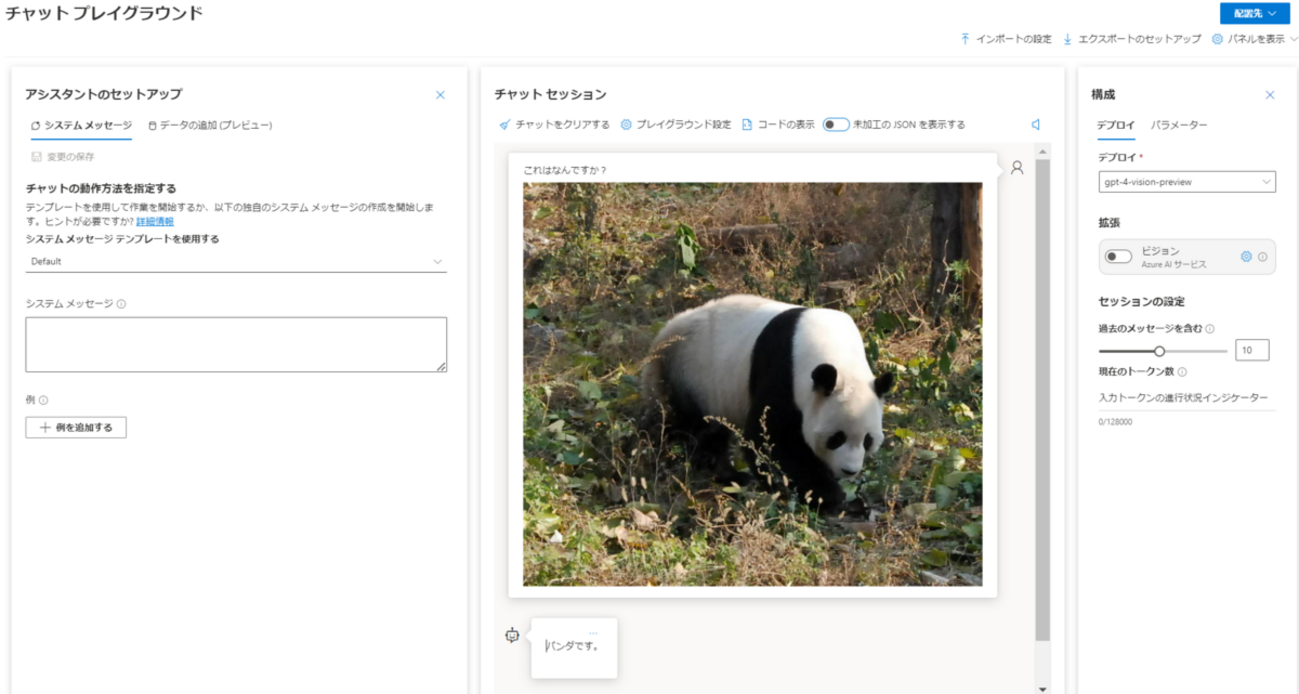The width and height of the screenshot is (1299, 694).
Task: Open the 詳細情報 link
Action: click(x=155, y=221)
